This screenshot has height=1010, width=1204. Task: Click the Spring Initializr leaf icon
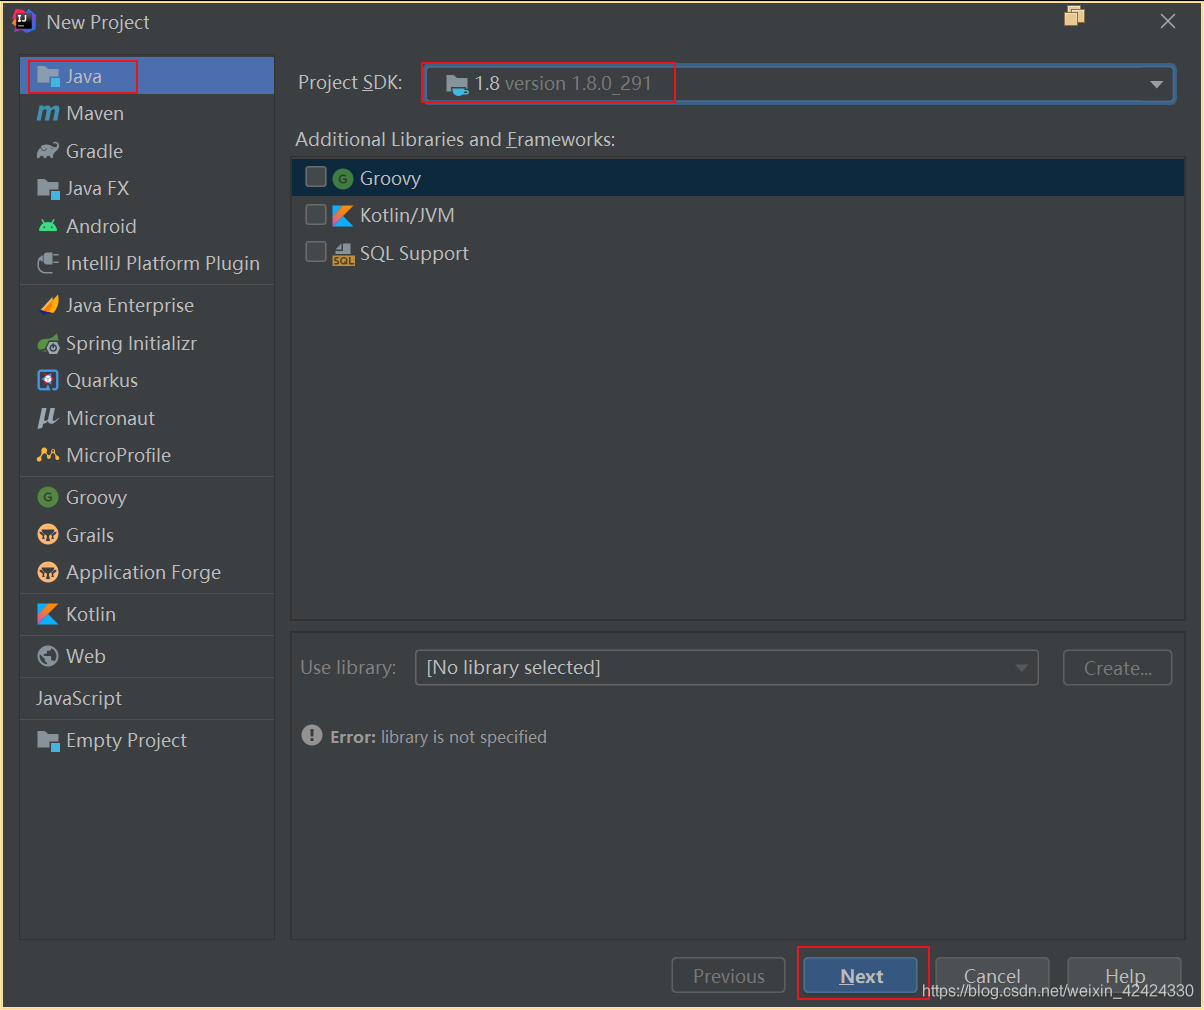48,344
